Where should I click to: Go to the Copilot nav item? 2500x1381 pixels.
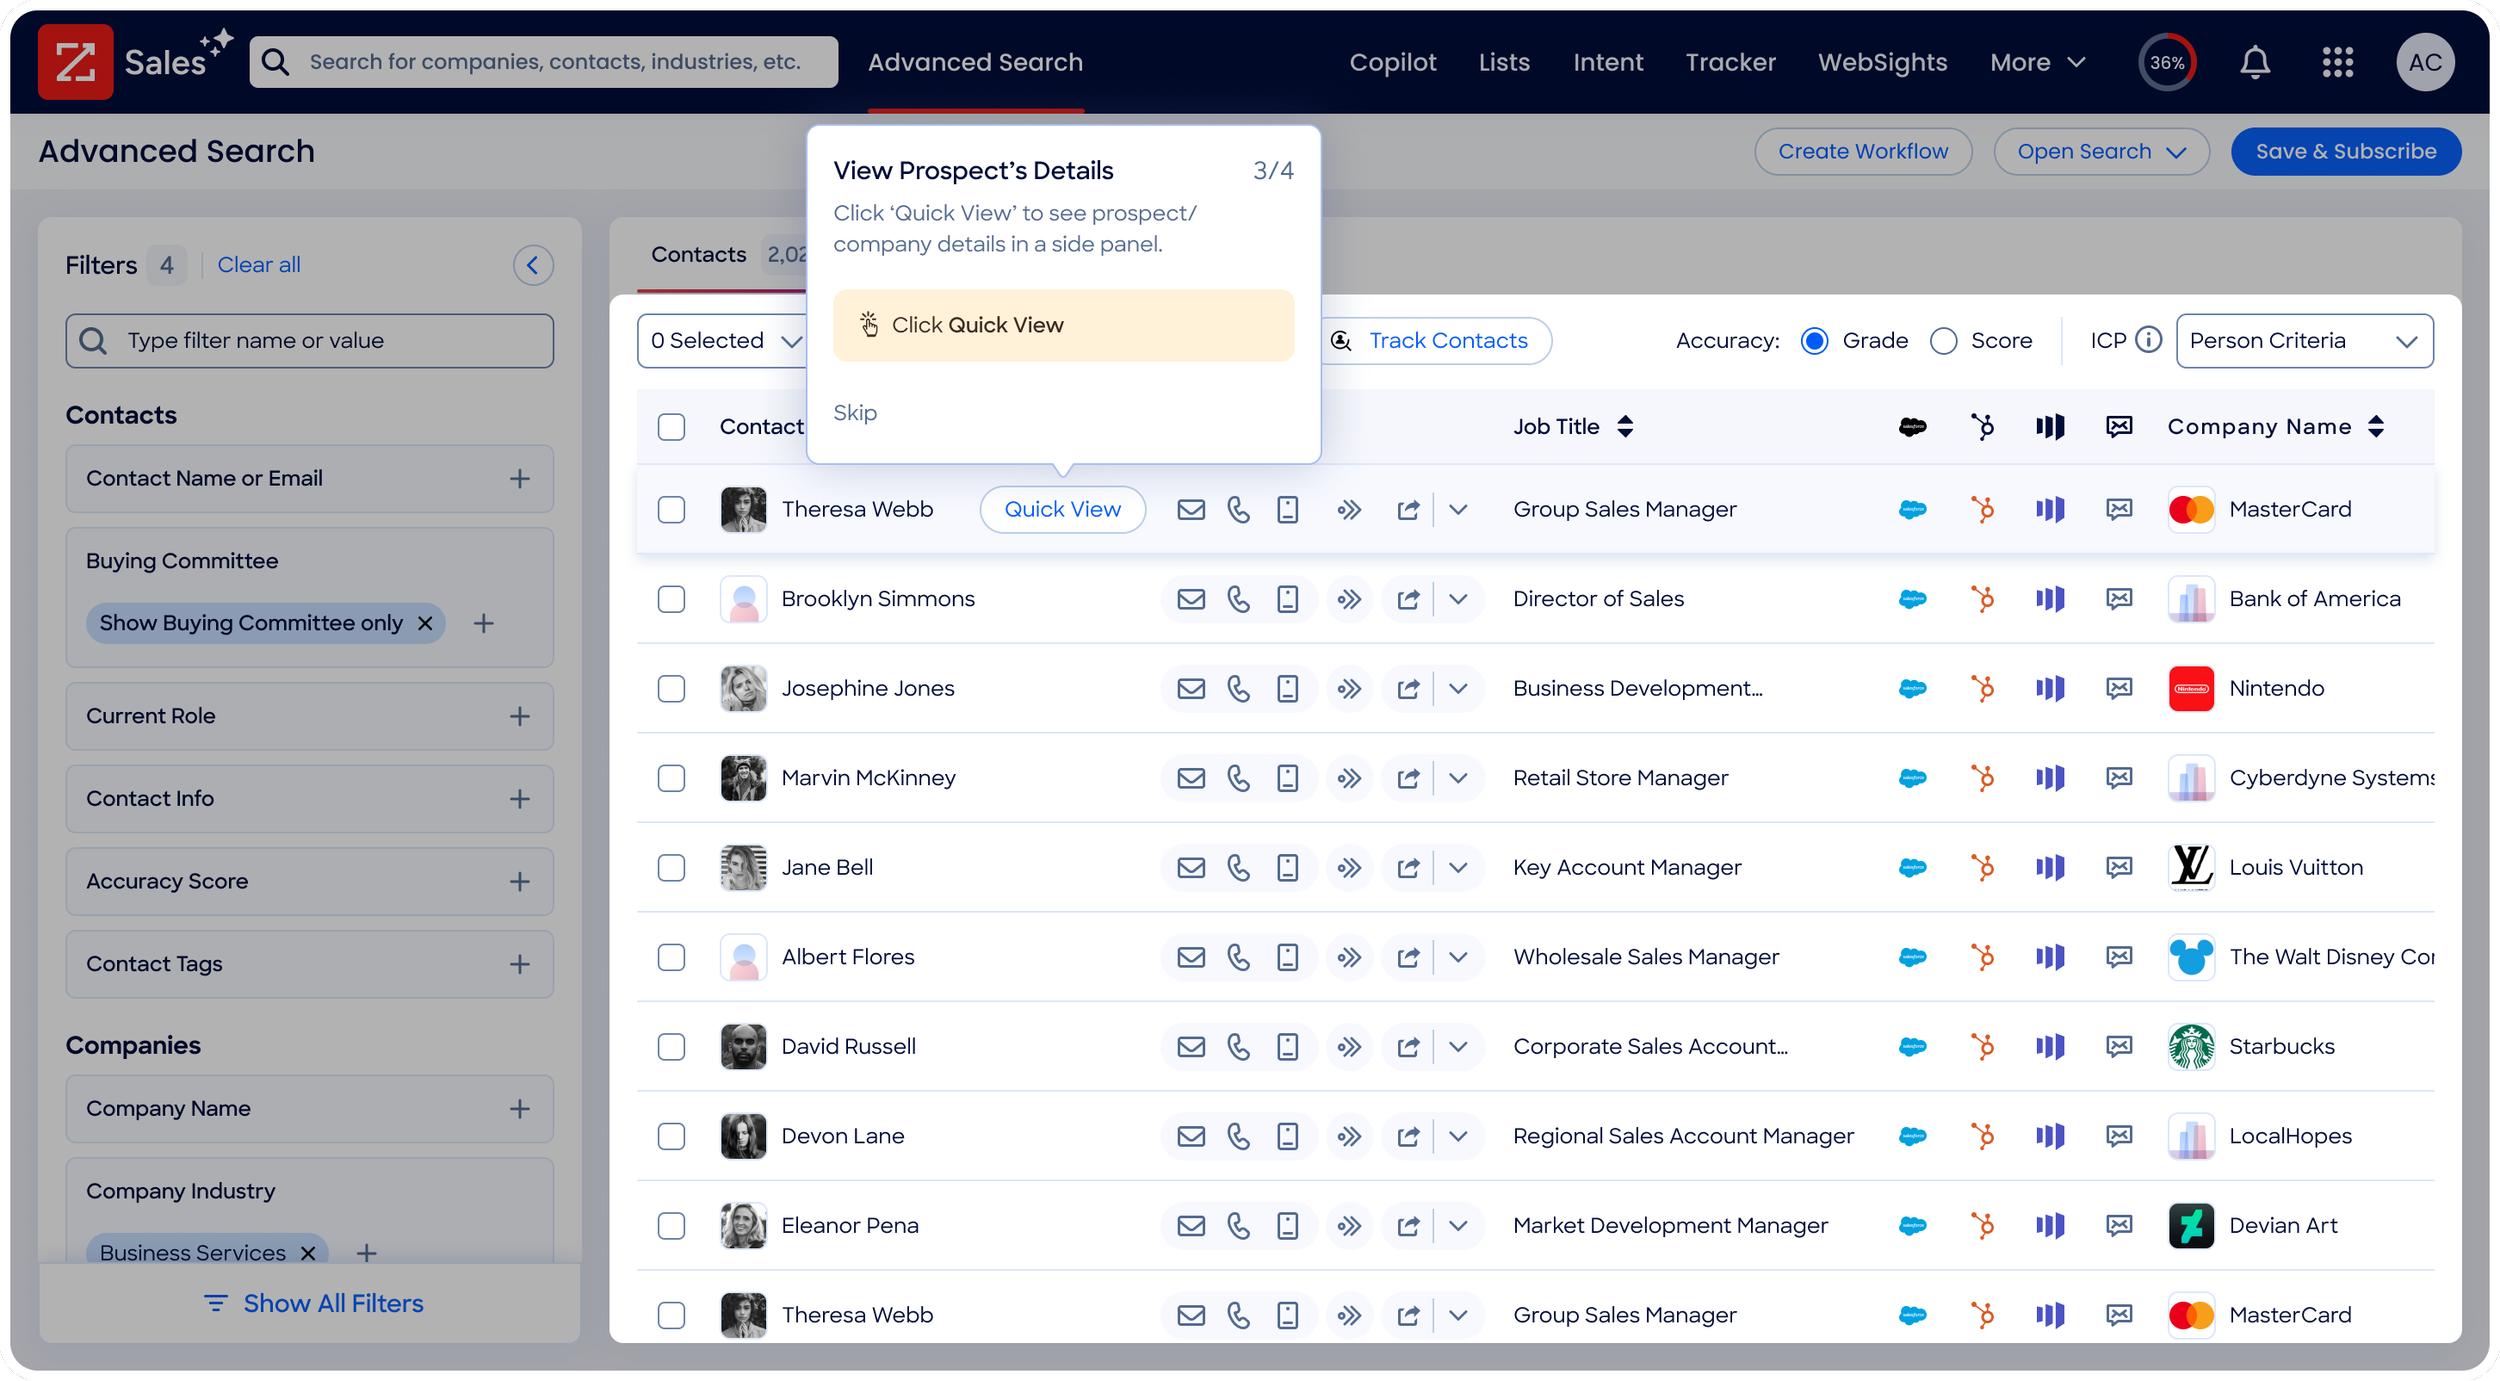tap(1392, 62)
